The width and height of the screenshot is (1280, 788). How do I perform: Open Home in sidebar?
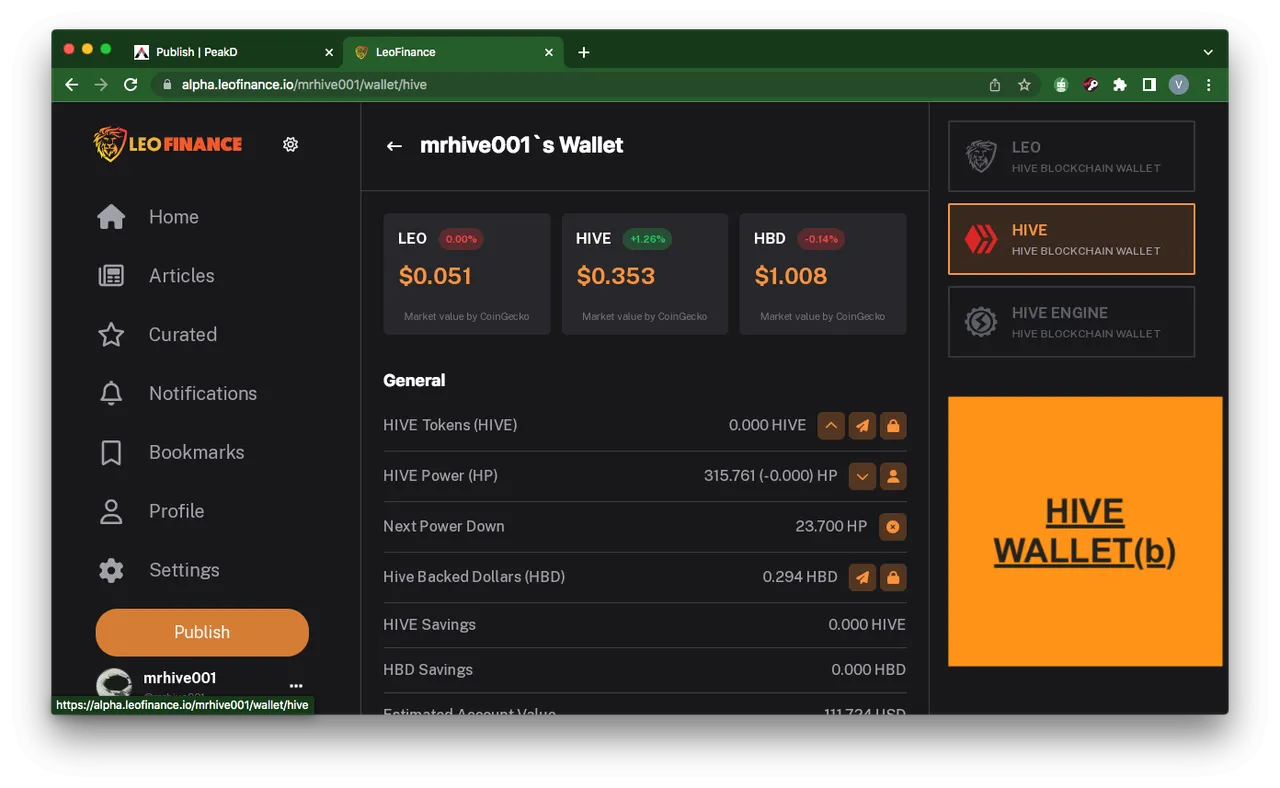[174, 217]
